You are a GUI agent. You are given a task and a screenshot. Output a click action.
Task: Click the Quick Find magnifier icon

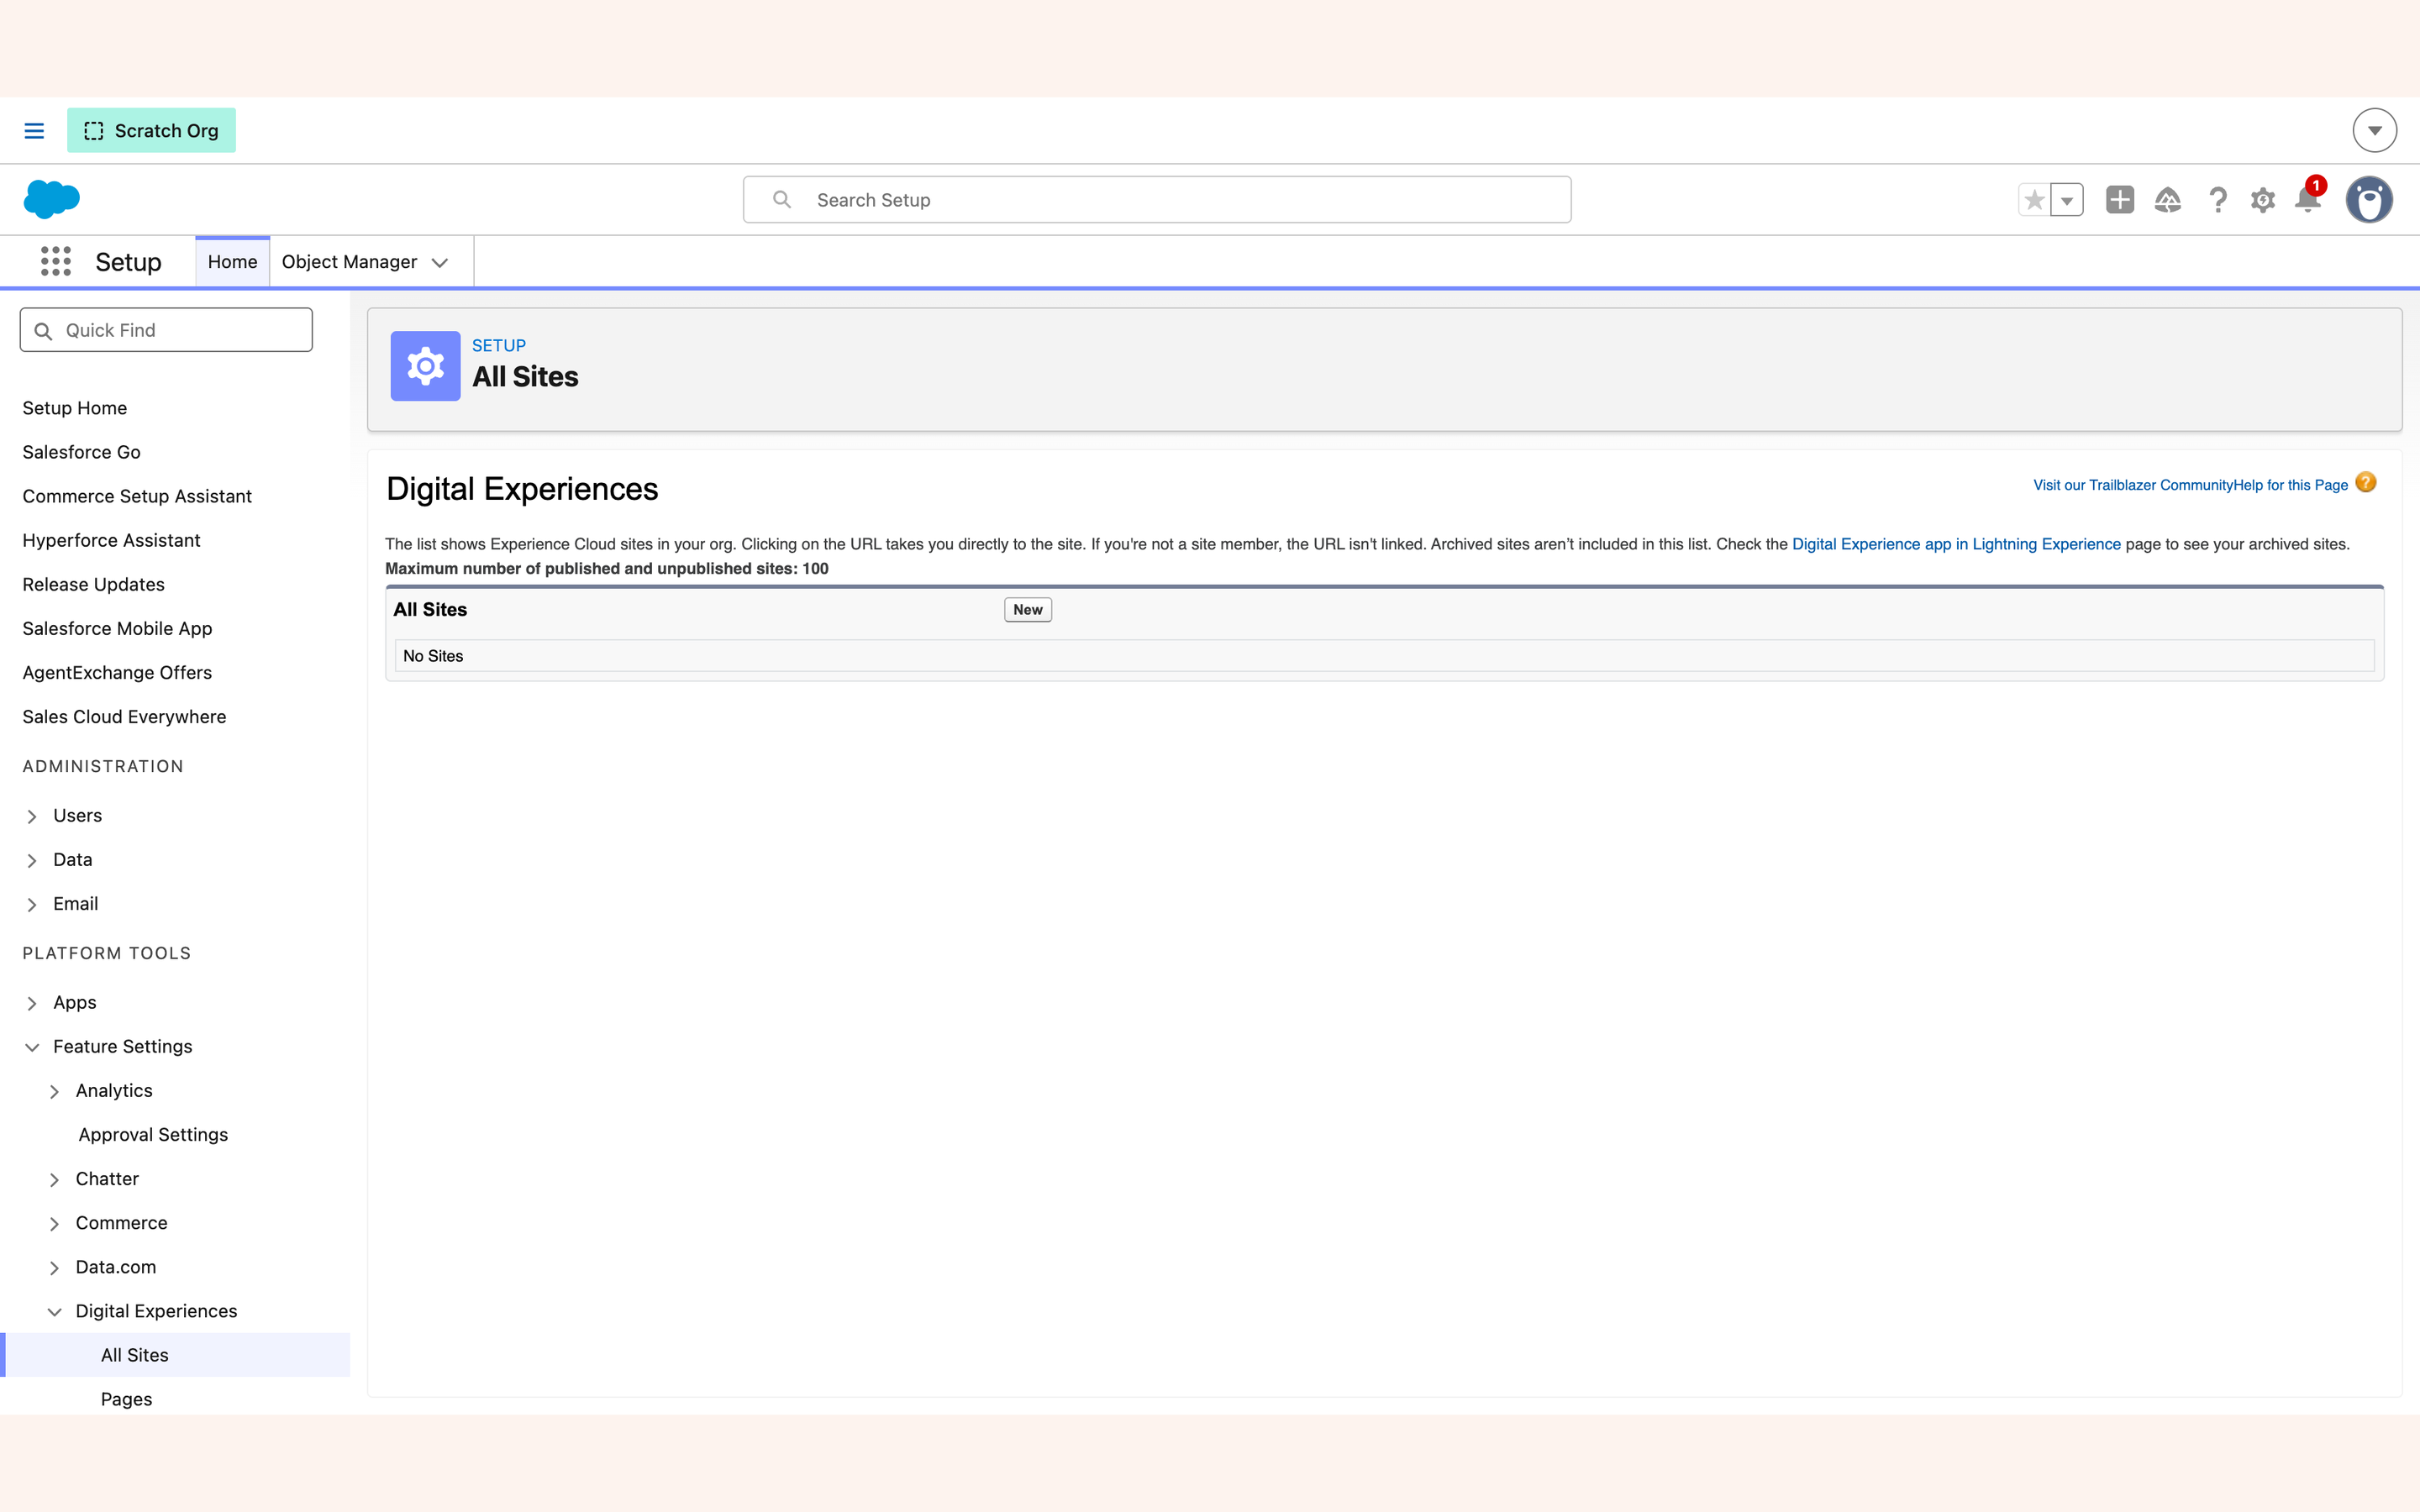tap(43, 331)
